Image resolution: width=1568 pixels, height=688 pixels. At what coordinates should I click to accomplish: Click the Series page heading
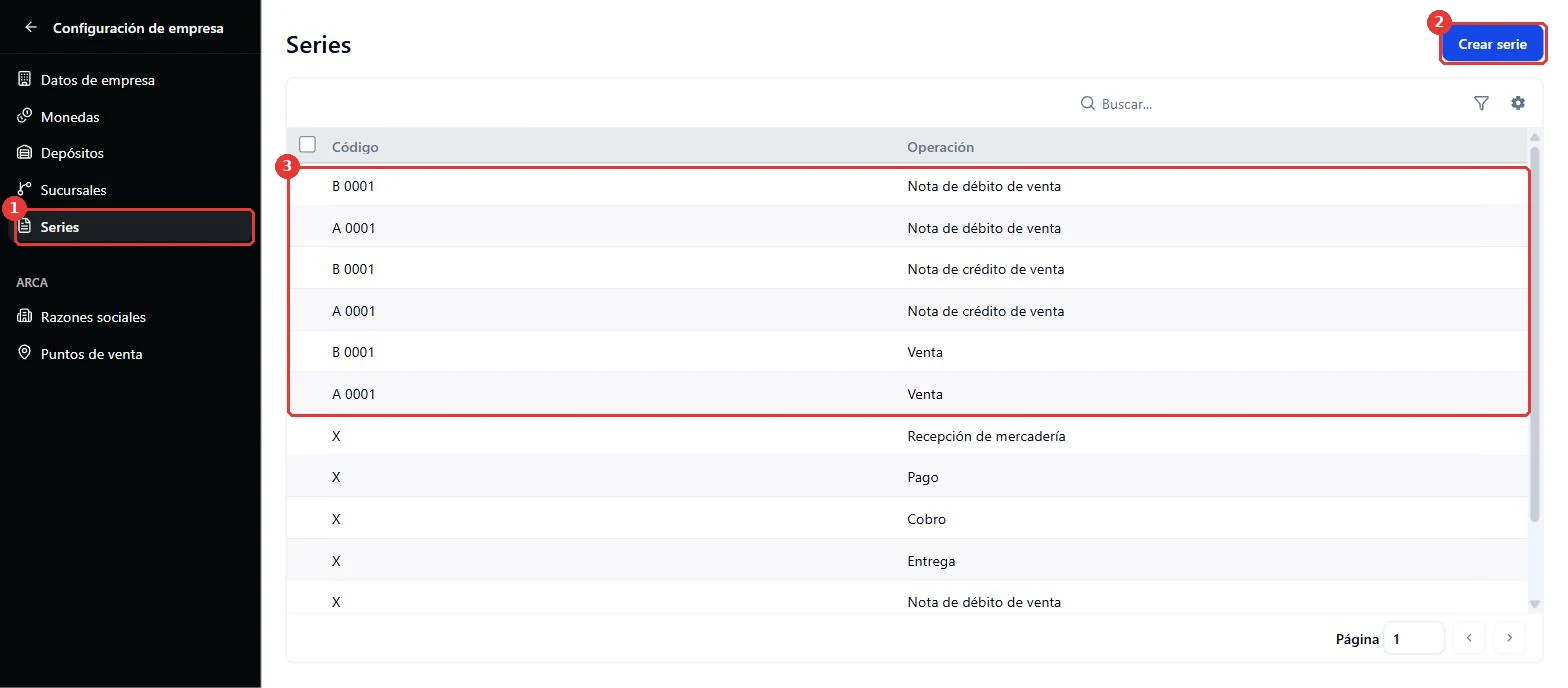click(x=318, y=45)
